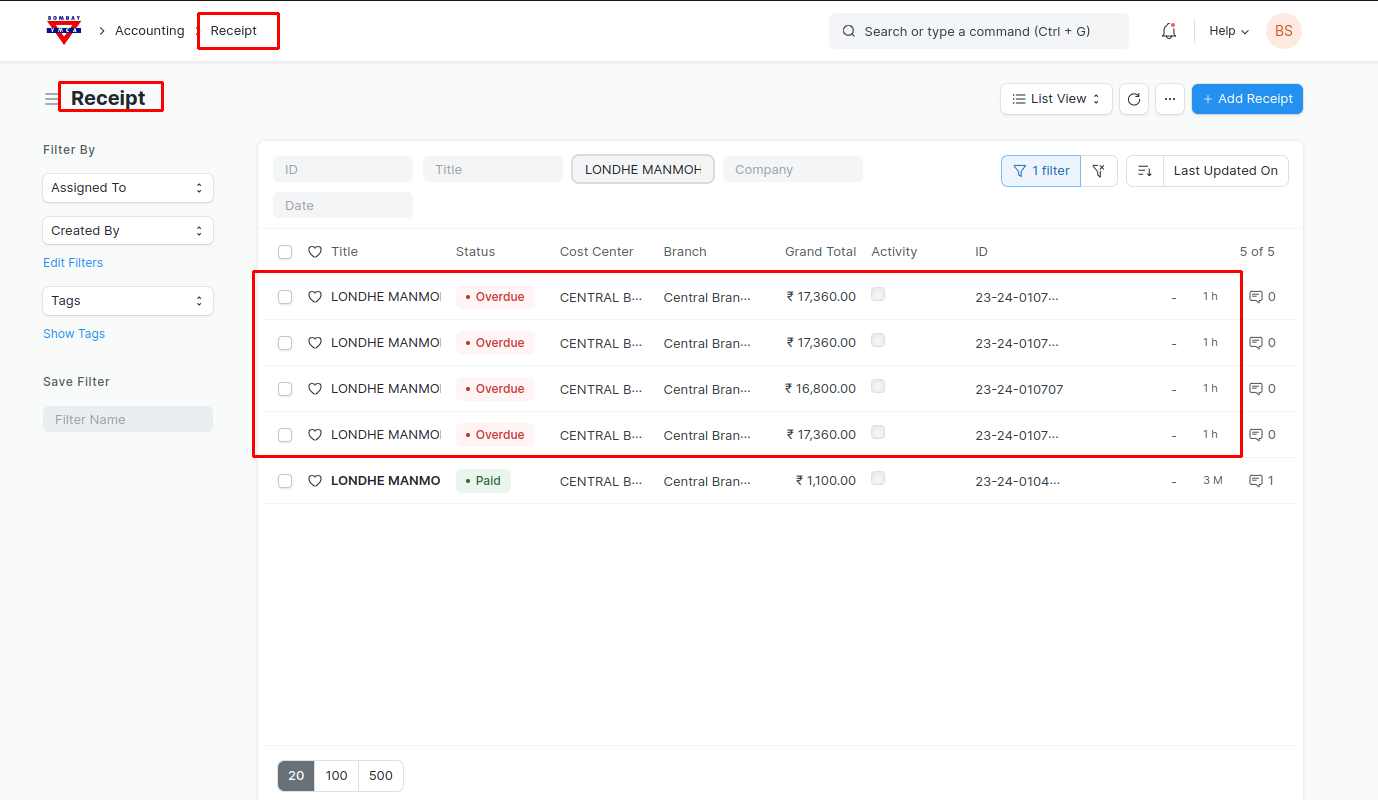Click the refresh list icon
The width and height of the screenshot is (1378, 800).
click(x=1133, y=99)
